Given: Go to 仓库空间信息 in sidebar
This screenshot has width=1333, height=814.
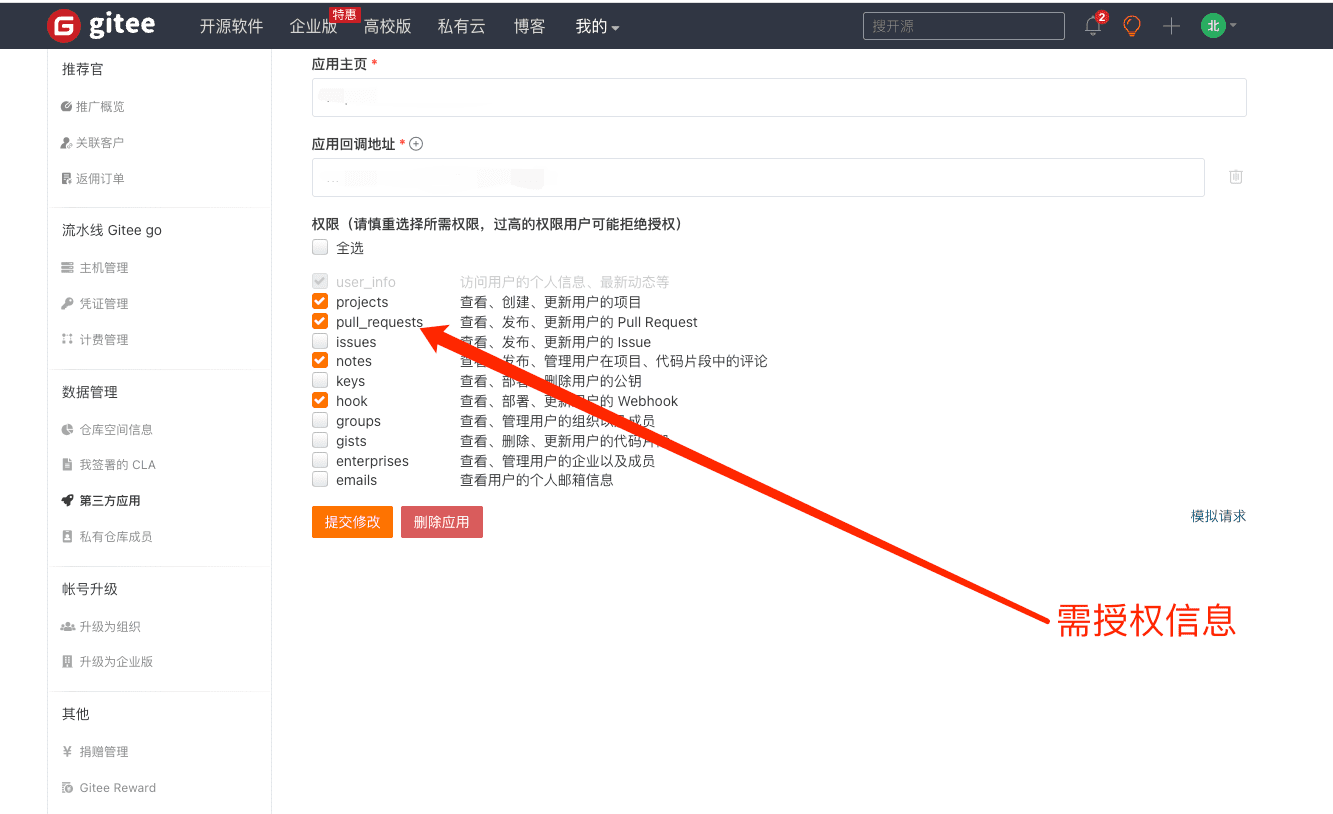Looking at the screenshot, I should click(116, 430).
